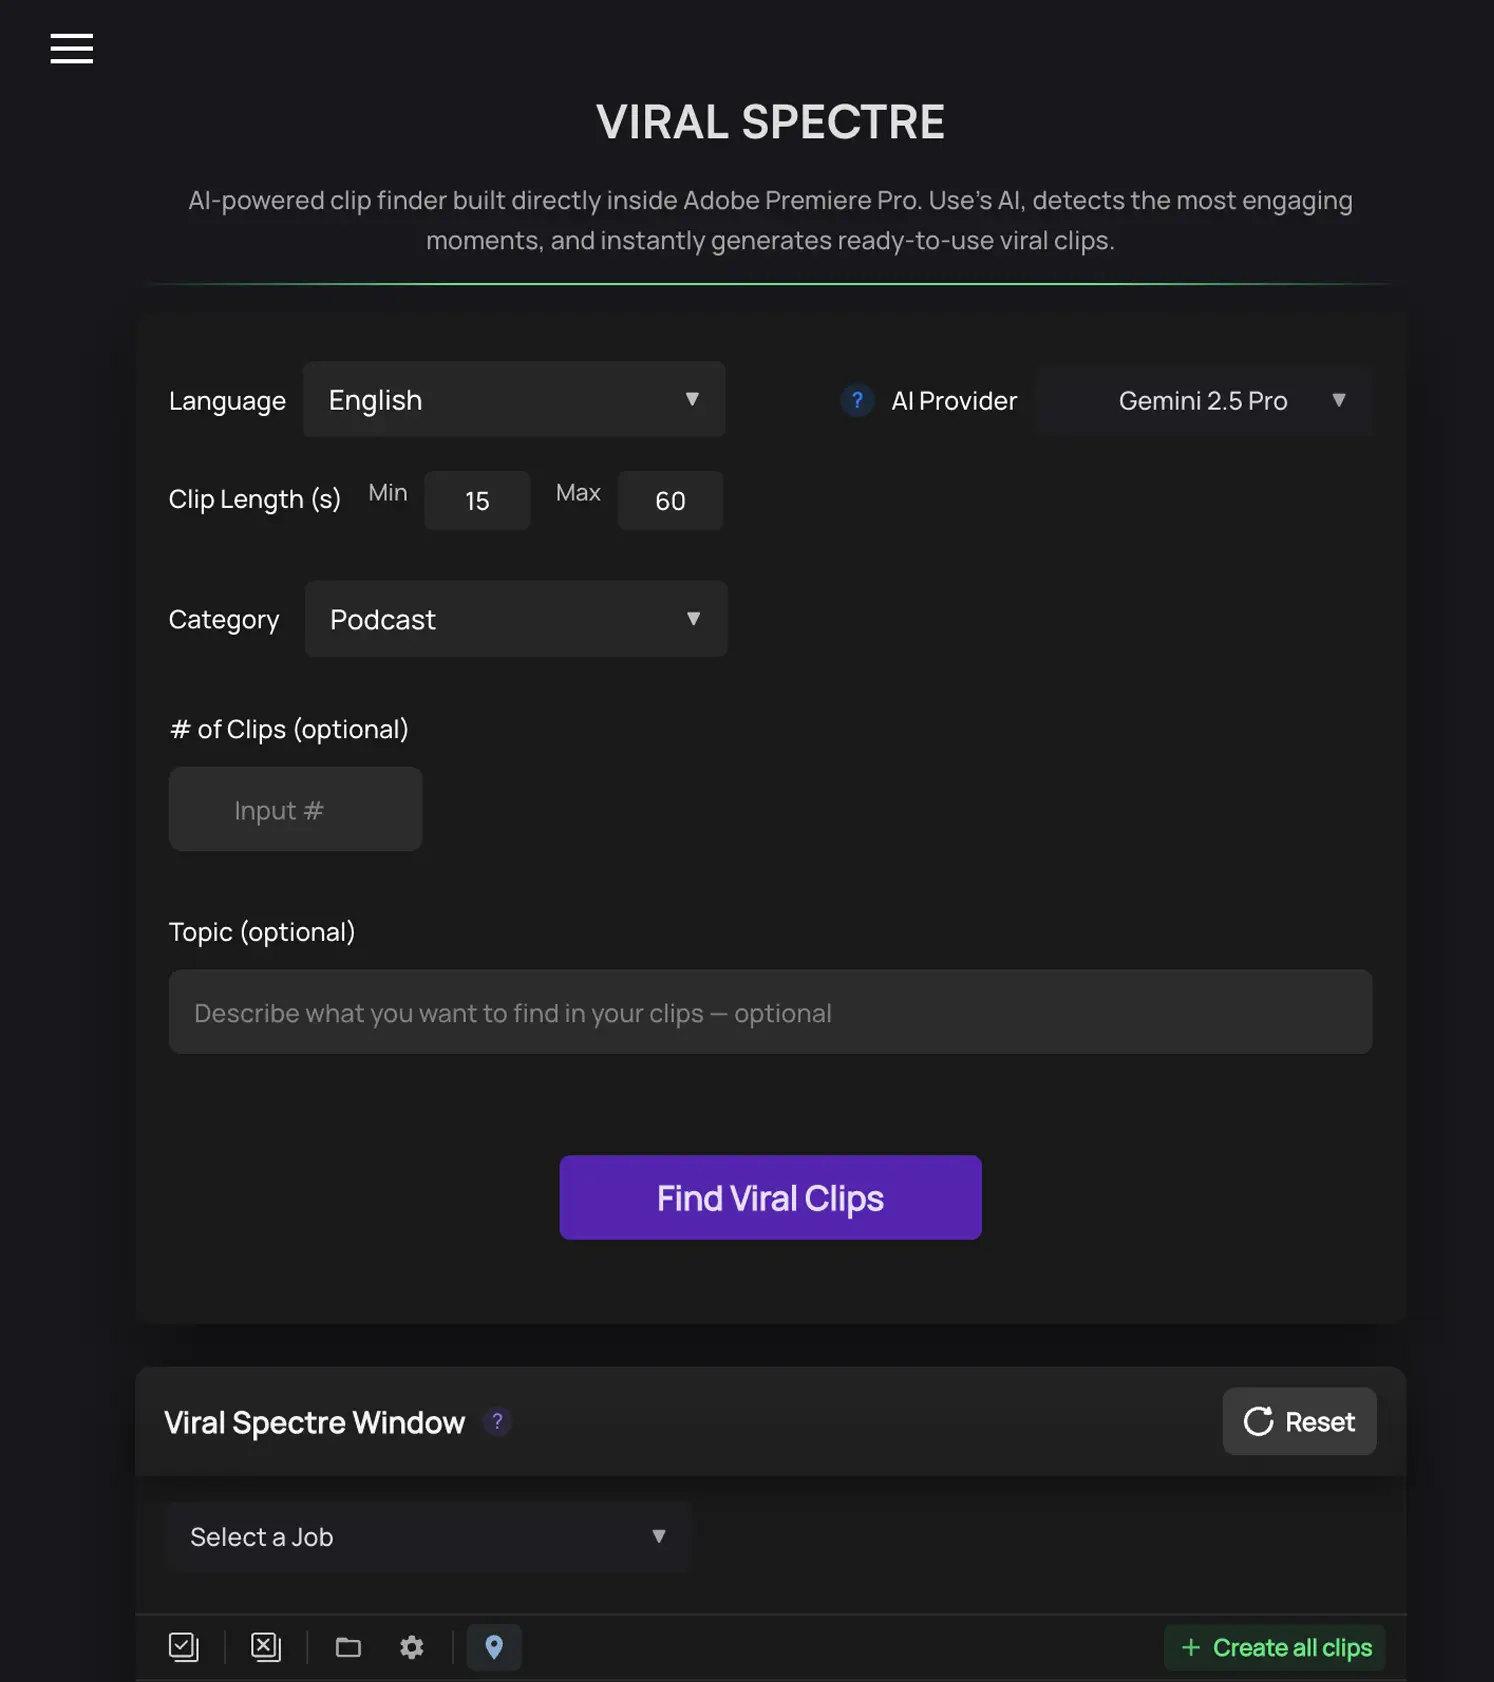Click the Viral Spectre Window help icon
Image resolution: width=1494 pixels, height=1682 pixels.
point(497,1421)
